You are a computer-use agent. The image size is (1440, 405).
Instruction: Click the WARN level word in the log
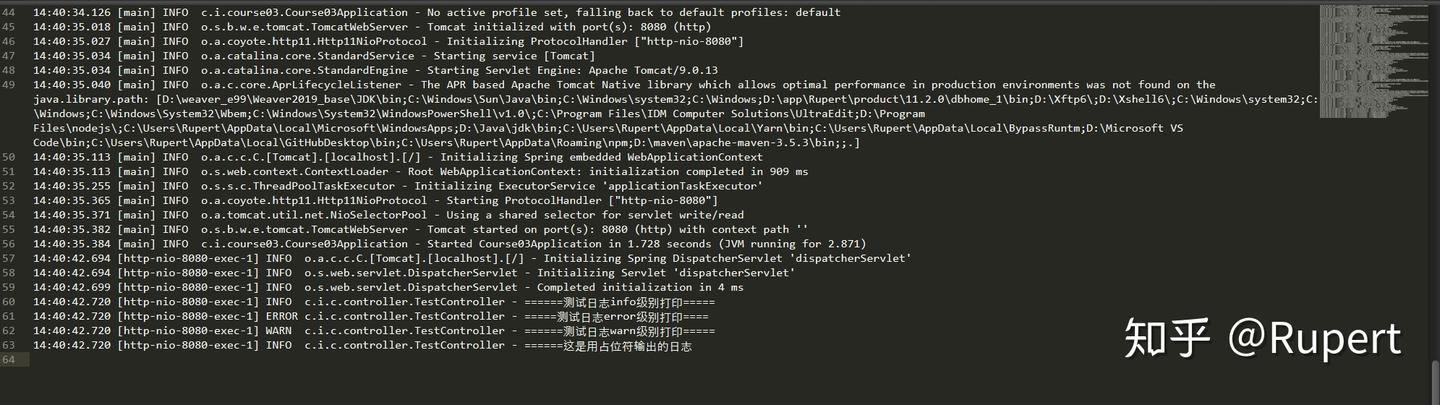click(279, 331)
